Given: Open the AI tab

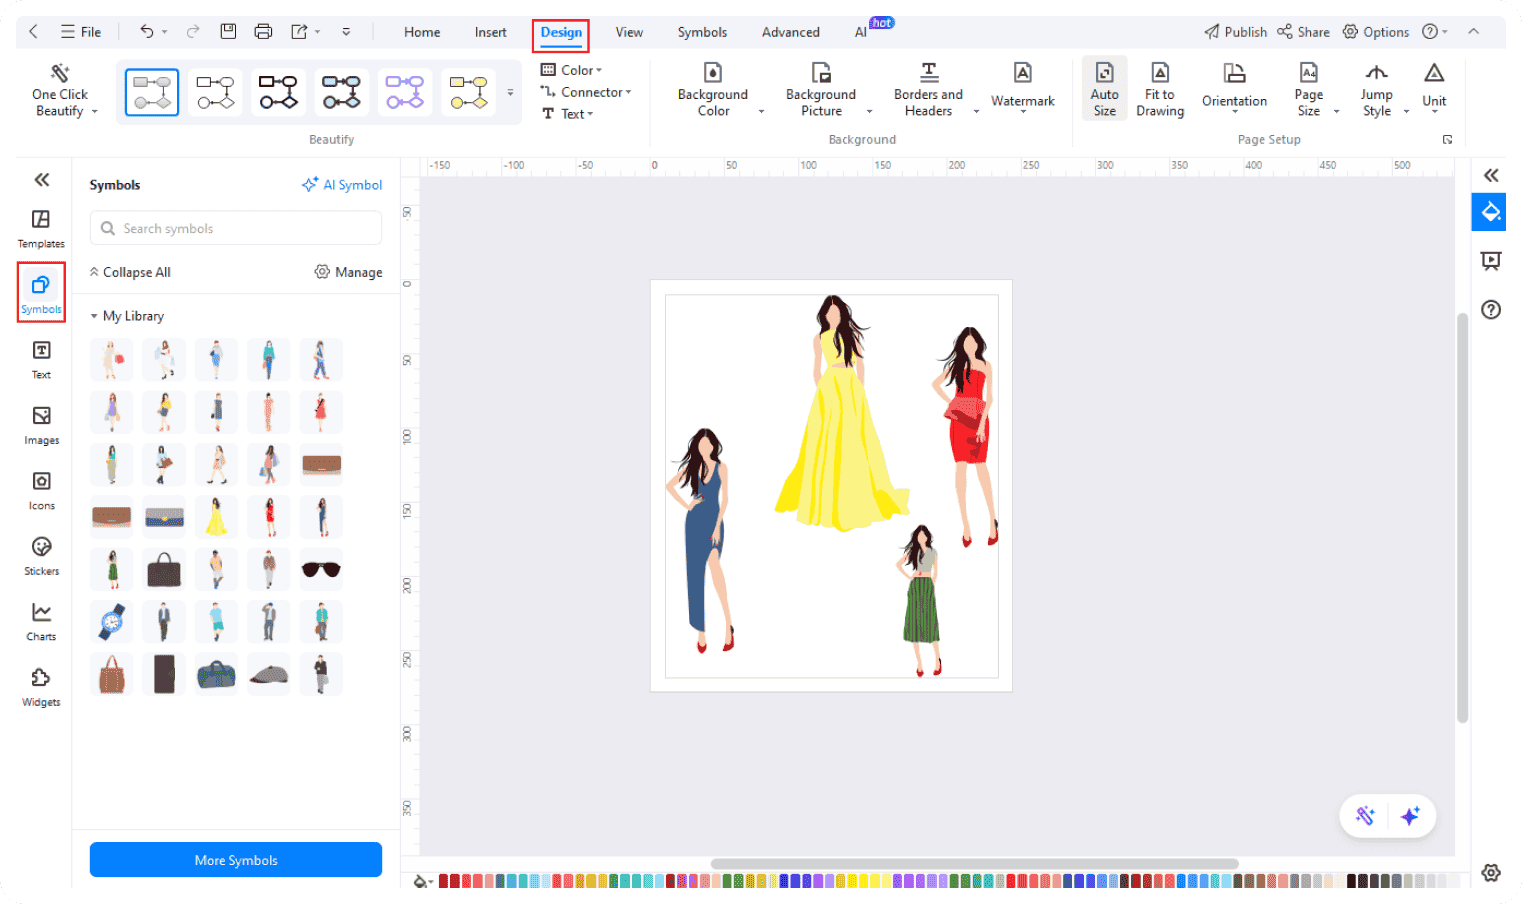Looking at the screenshot, I should 861,32.
